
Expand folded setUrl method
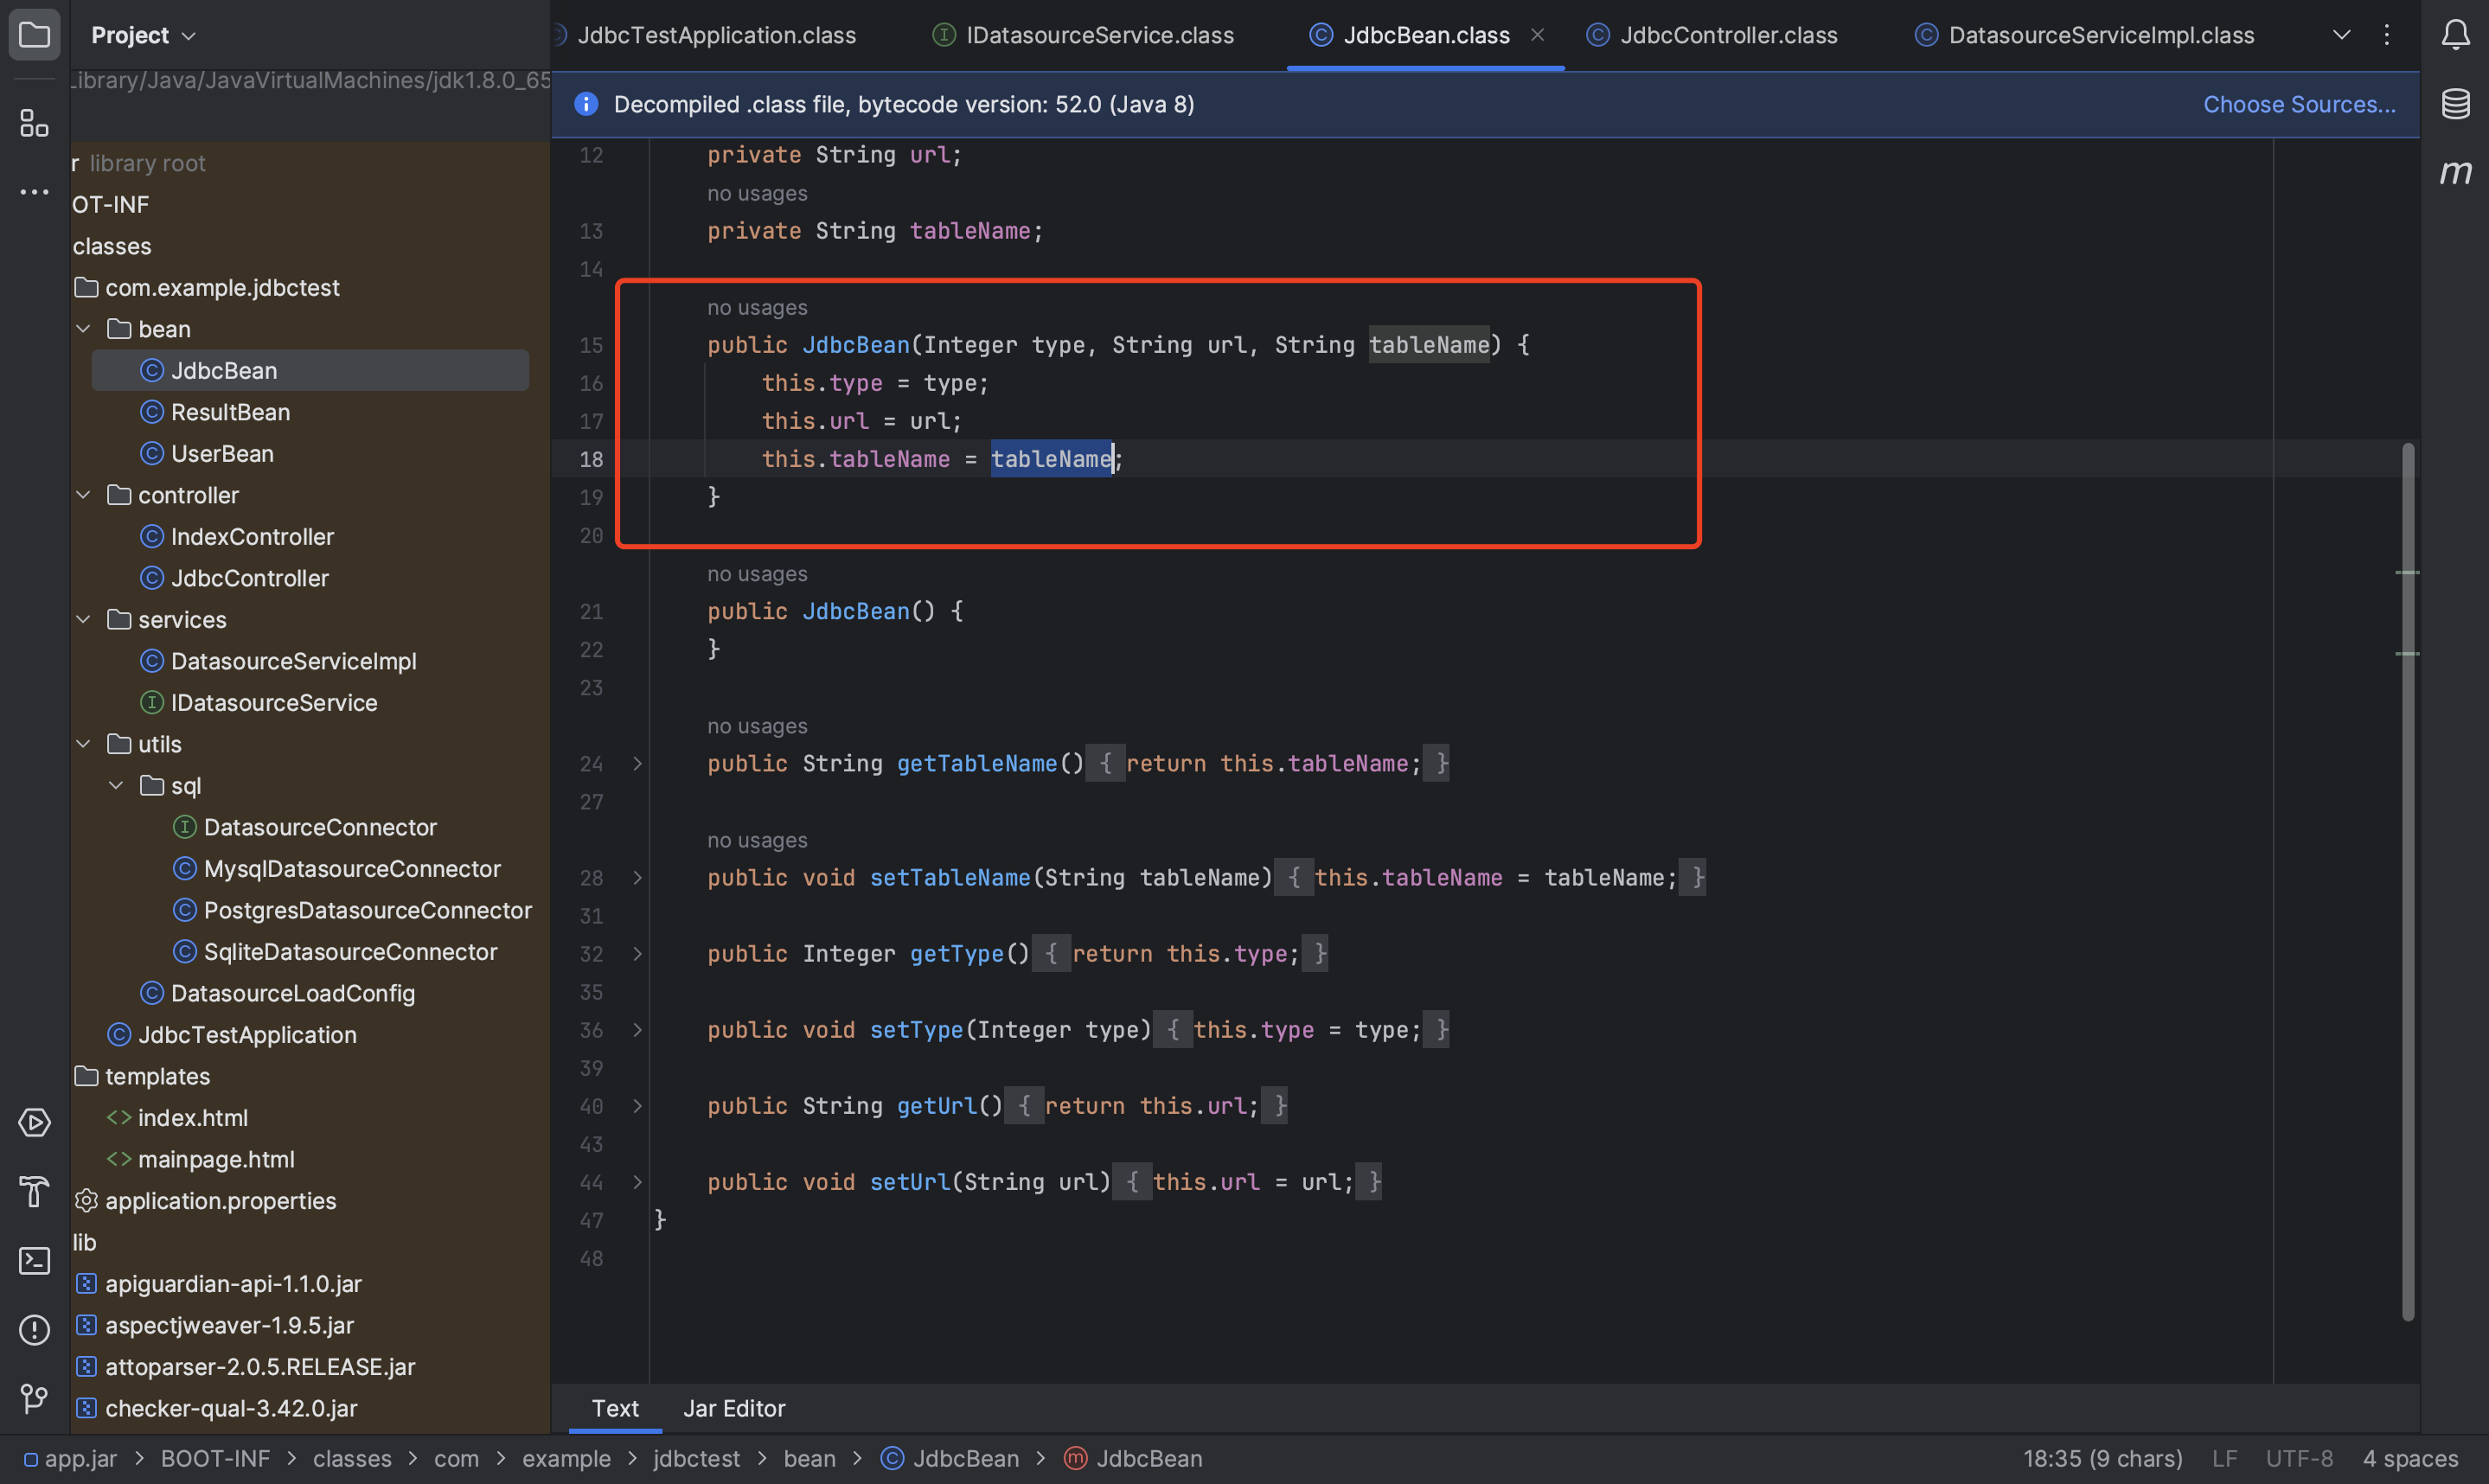(637, 1182)
